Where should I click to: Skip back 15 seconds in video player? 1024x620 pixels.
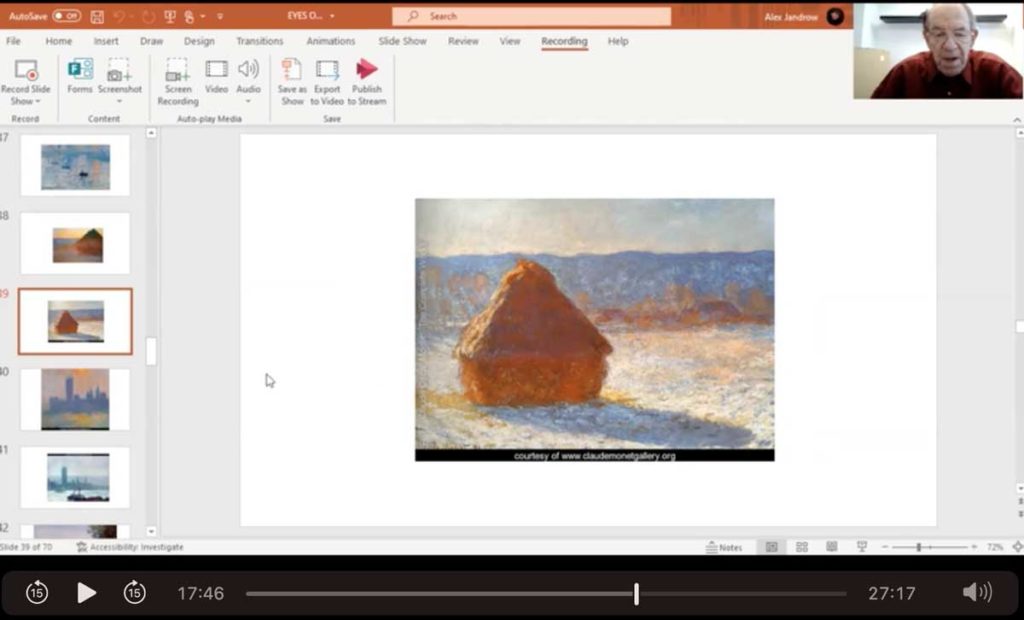tap(37, 593)
